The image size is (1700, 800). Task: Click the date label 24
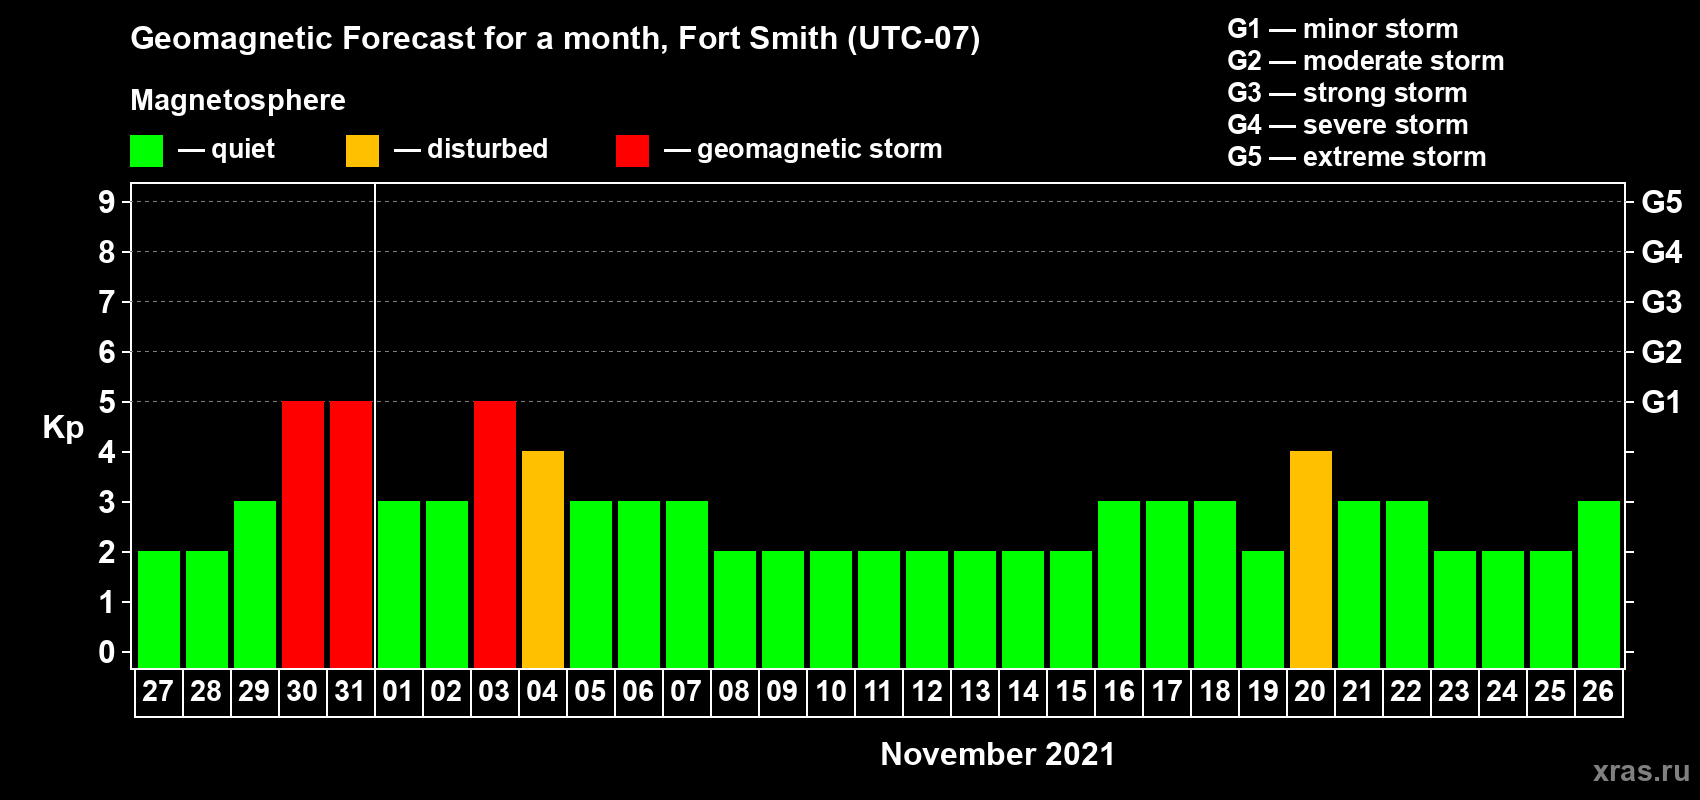pos(1502,691)
